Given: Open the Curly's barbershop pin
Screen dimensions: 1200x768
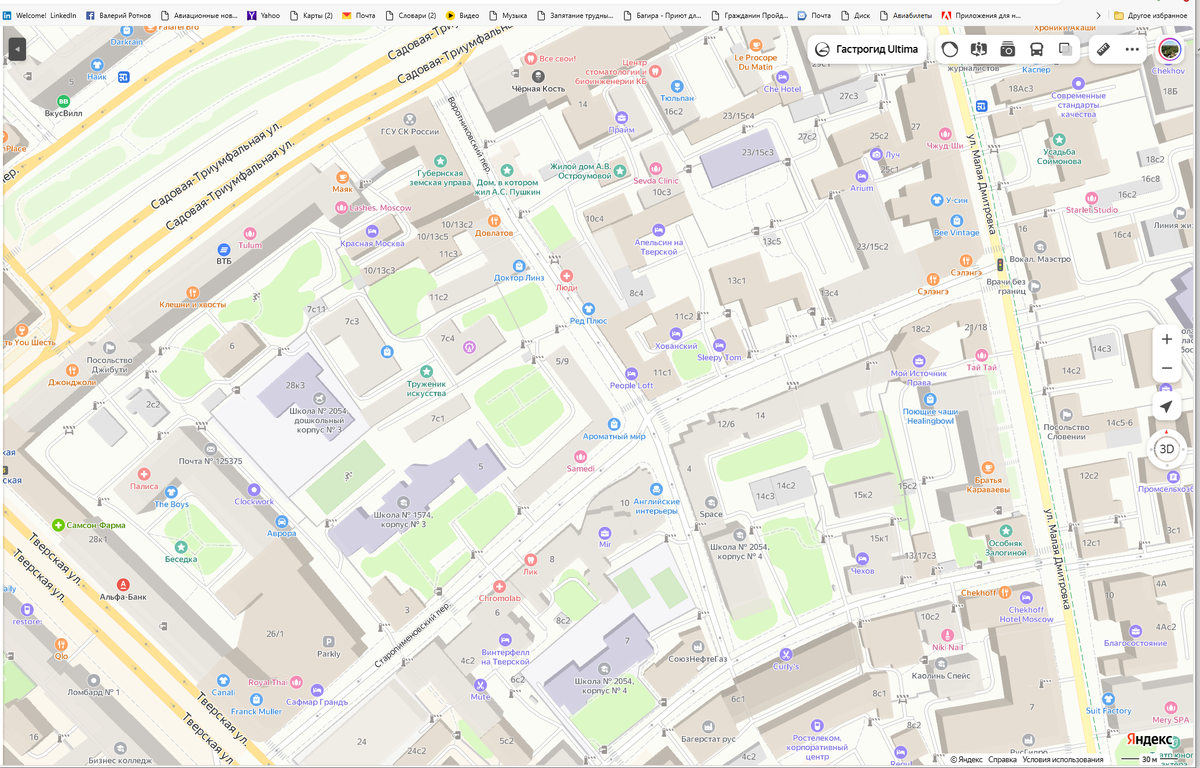Looking at the screenshot, I should (x=785, y=654).
